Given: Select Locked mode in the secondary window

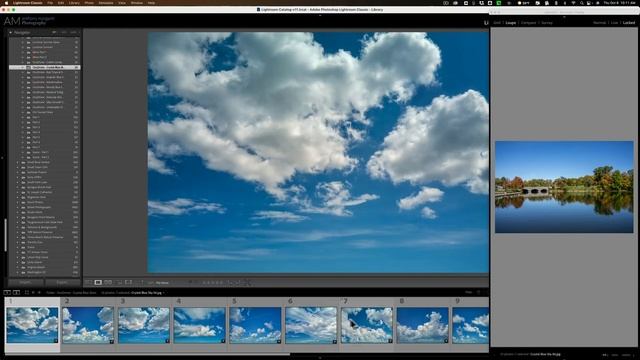Looking at the screenshot, I should [x=629, y=23].
